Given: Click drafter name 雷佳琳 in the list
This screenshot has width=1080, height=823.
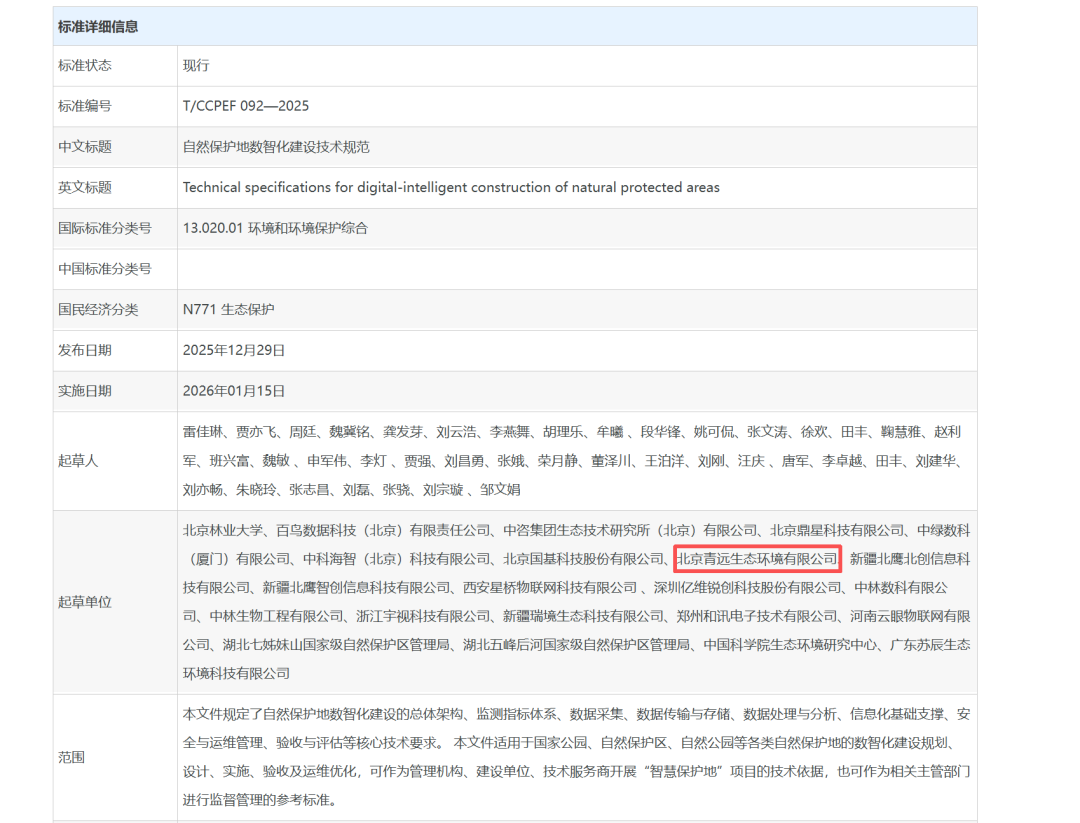Looking at the screenshot, I should [x=201, y=431].
